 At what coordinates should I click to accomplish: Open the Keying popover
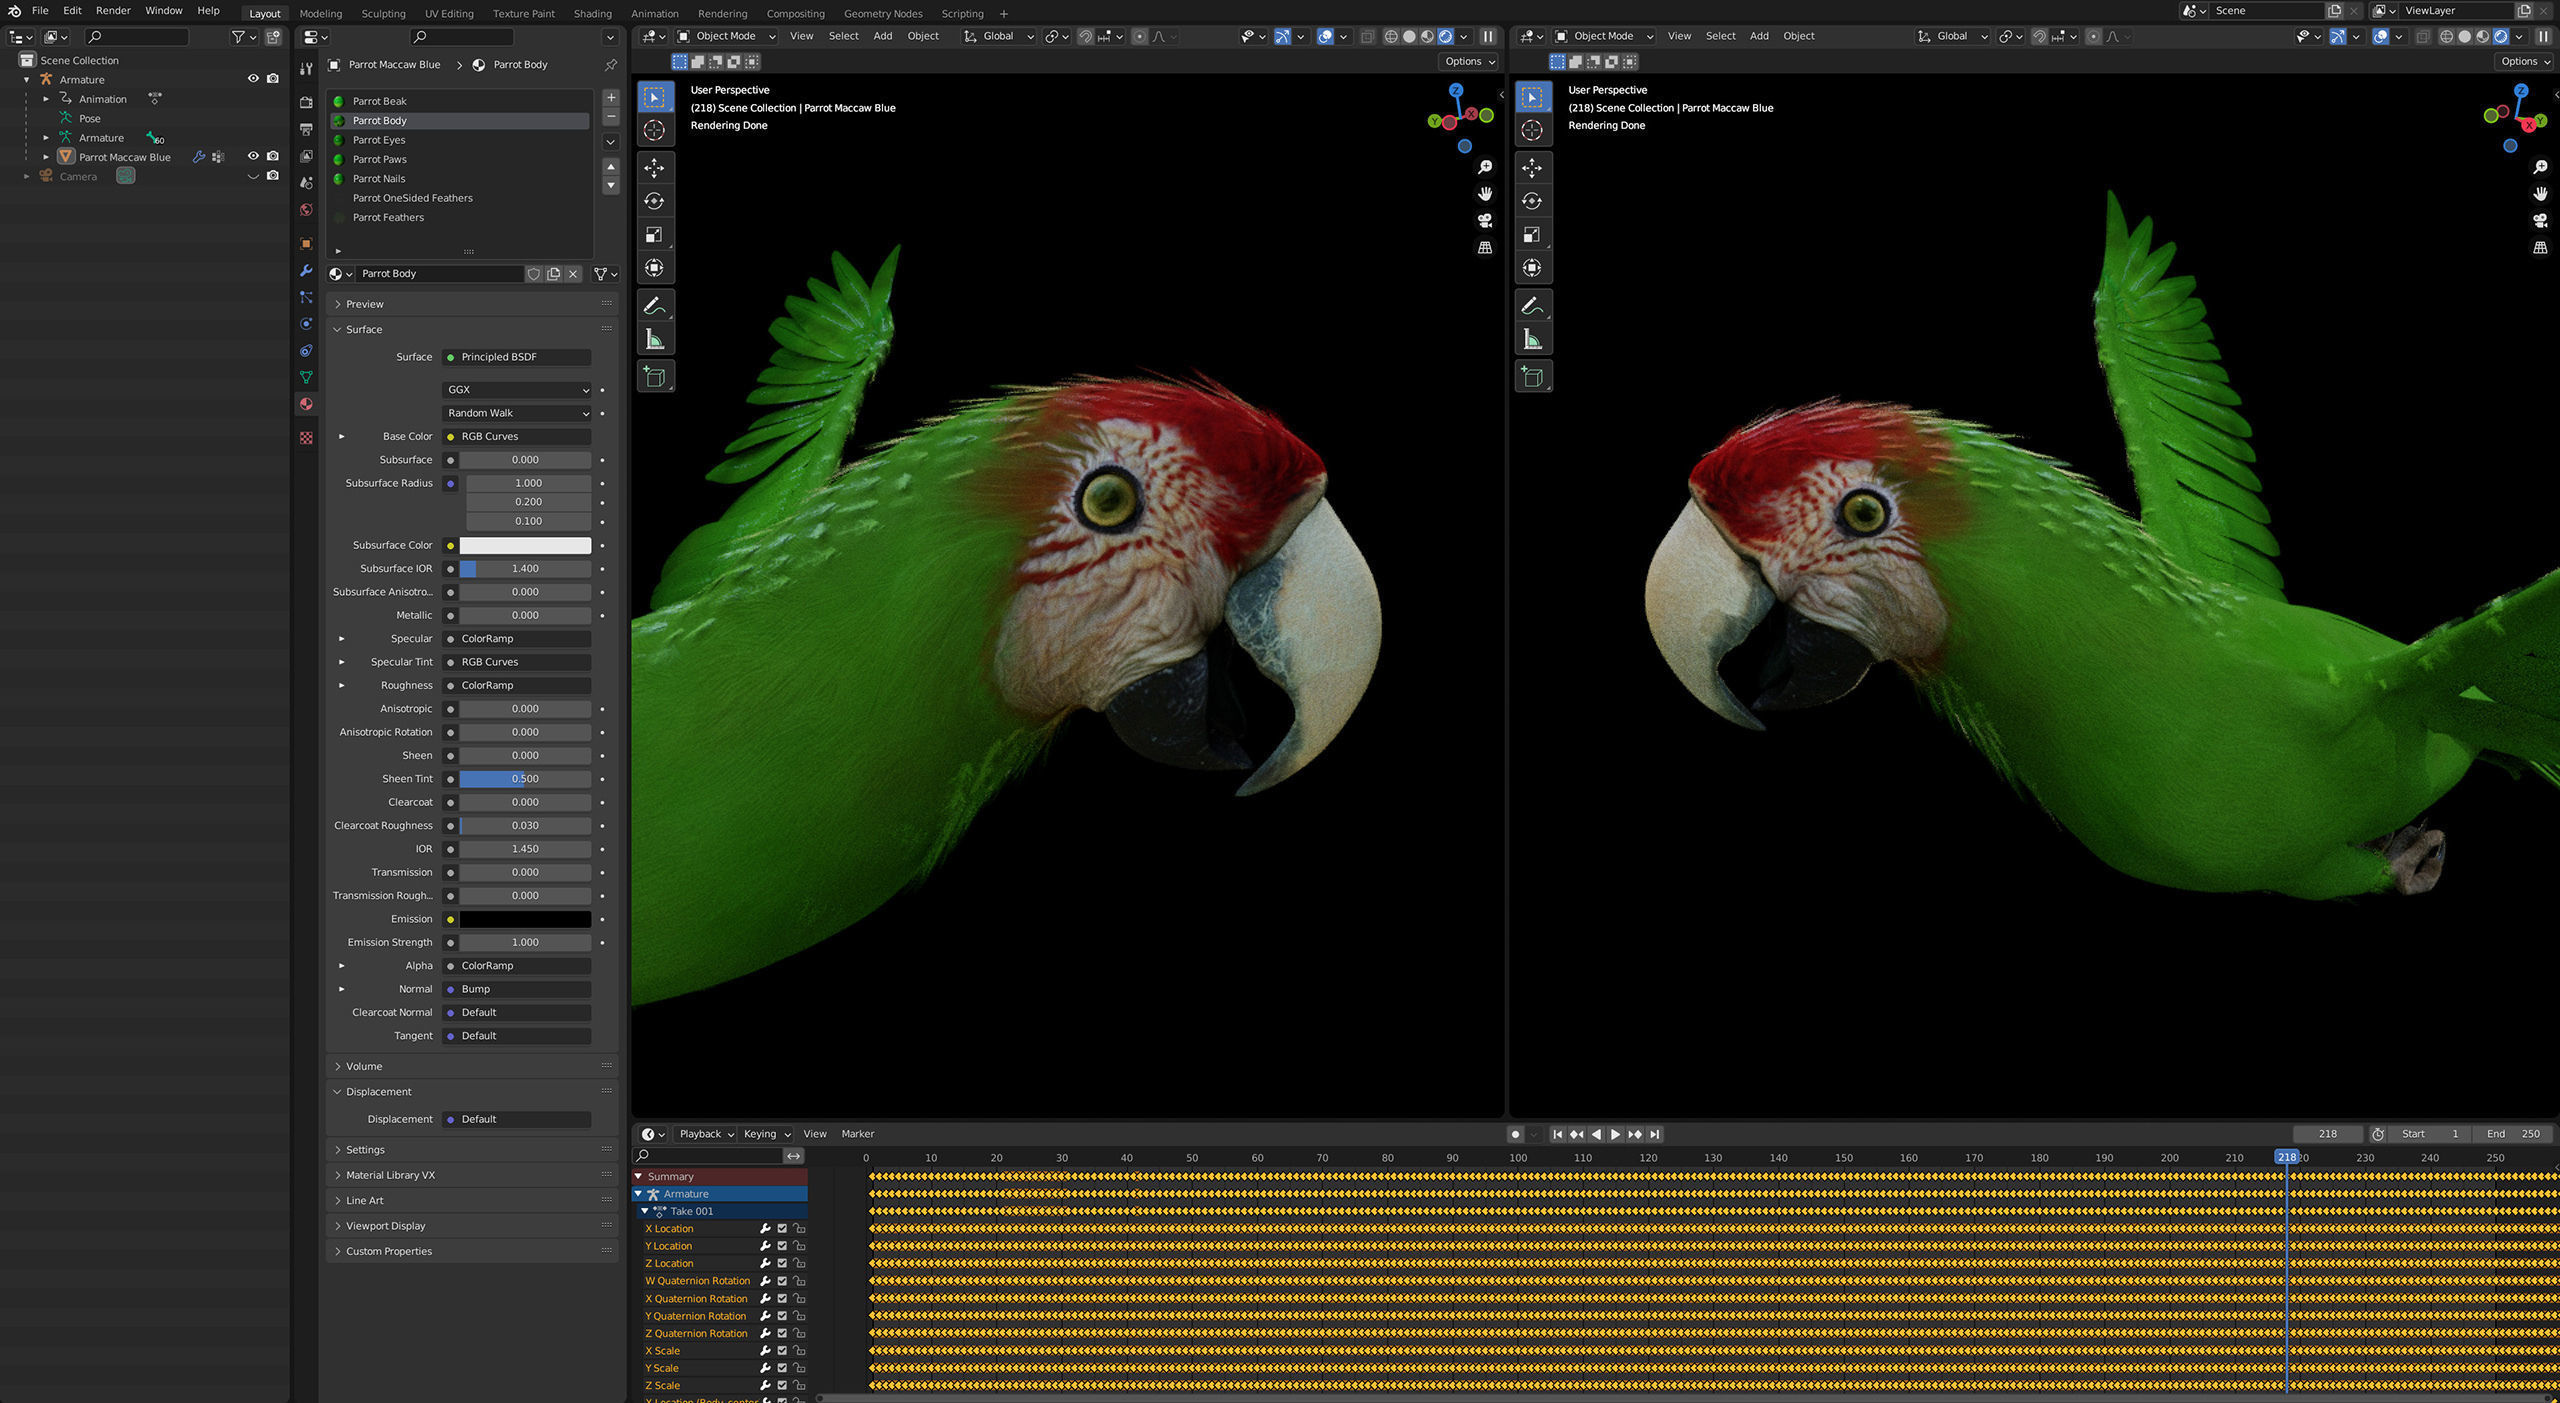click(x=767, y=1134)
